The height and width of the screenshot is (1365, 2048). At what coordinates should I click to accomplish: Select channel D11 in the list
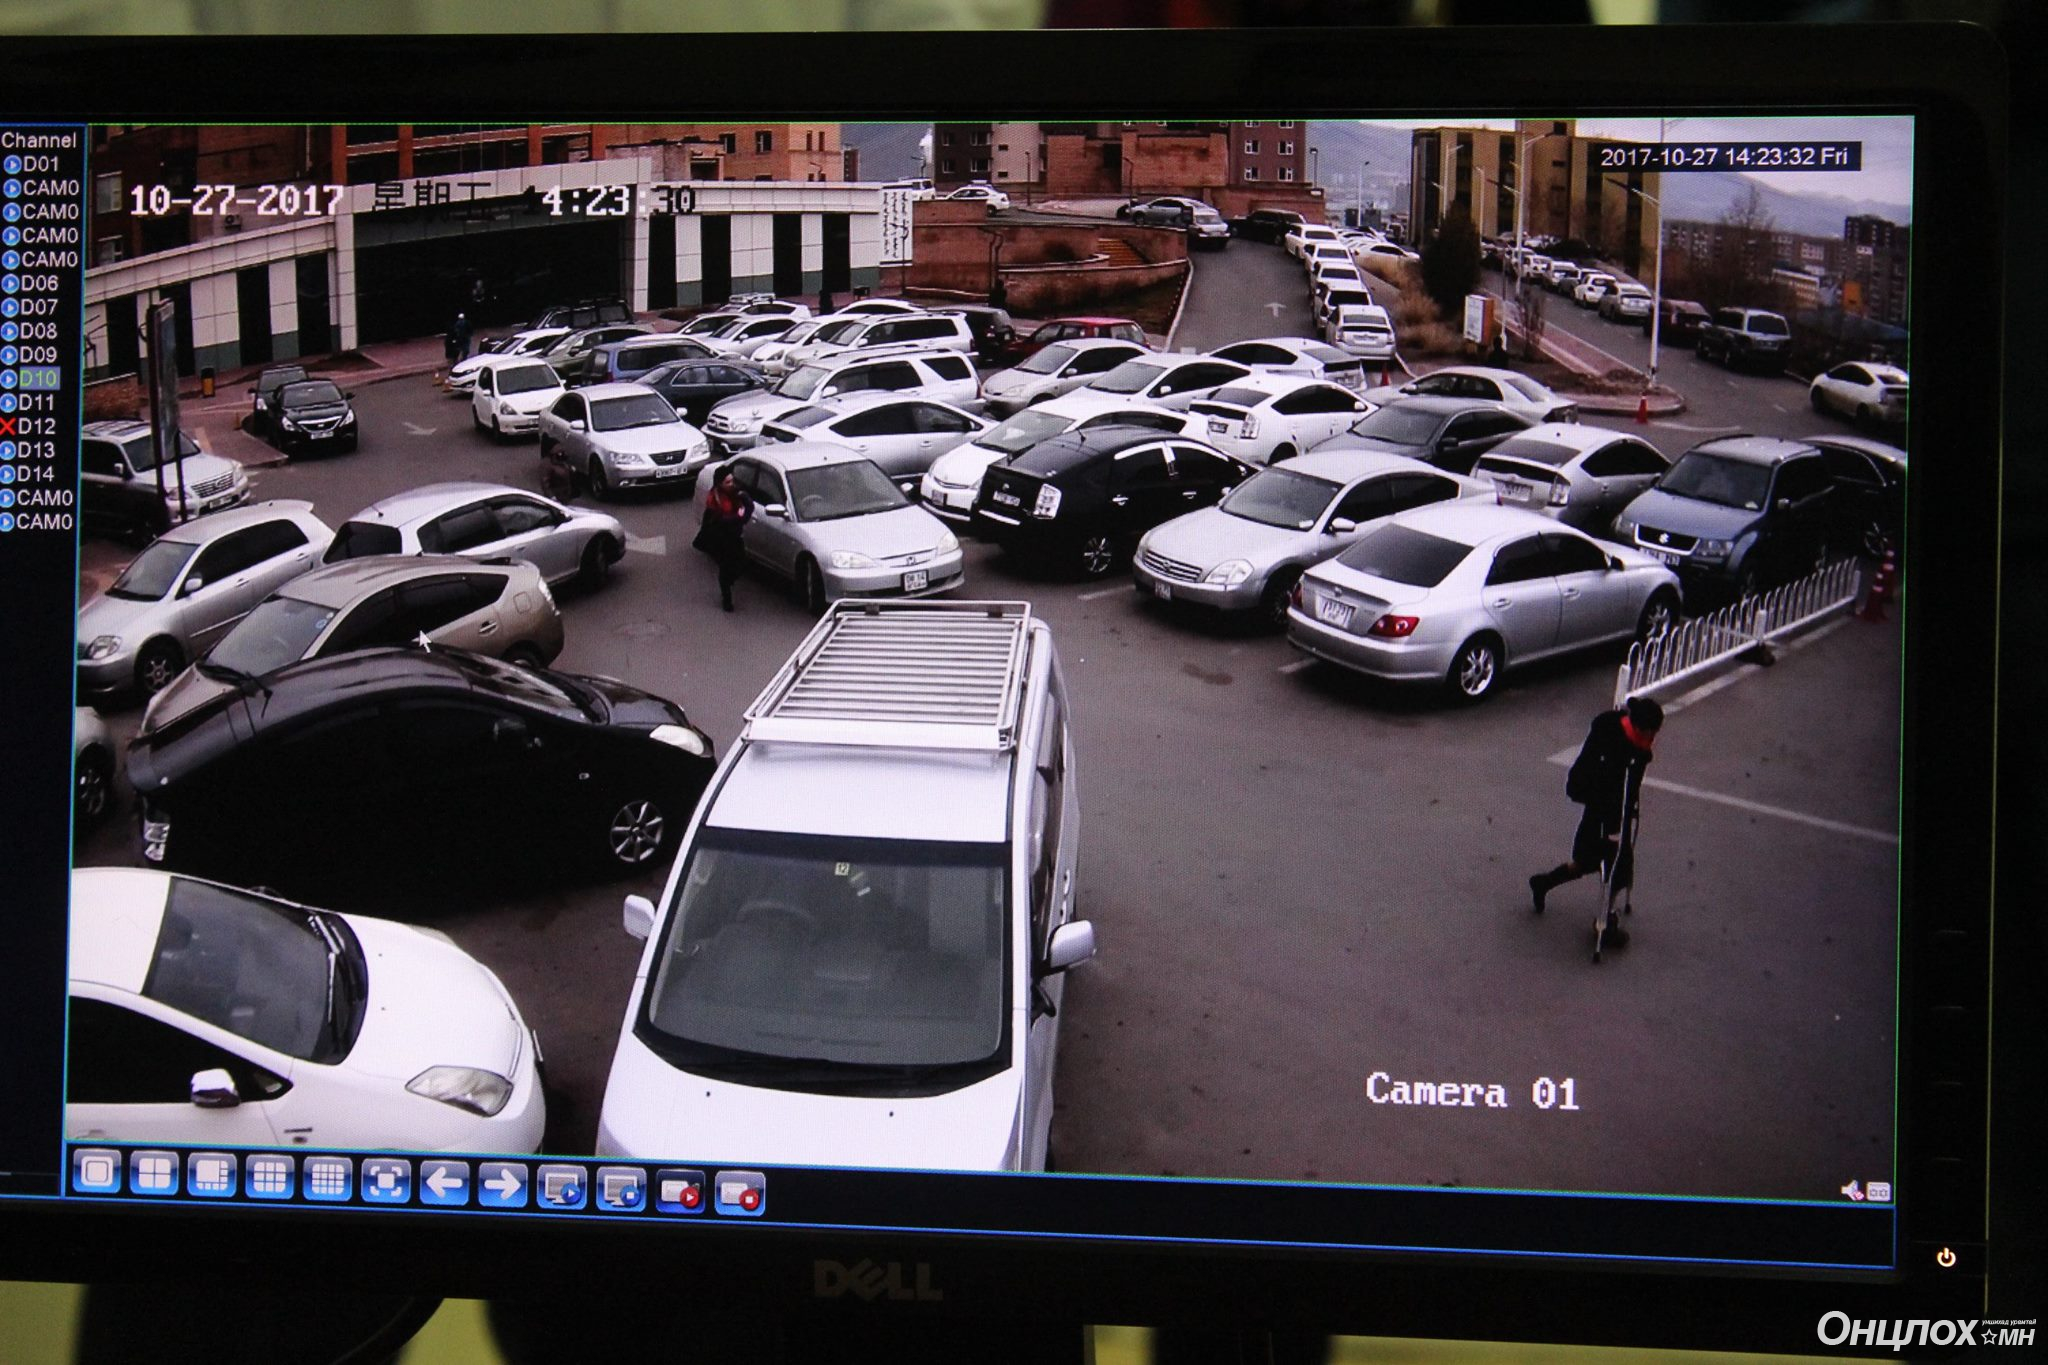coord(38,403)
